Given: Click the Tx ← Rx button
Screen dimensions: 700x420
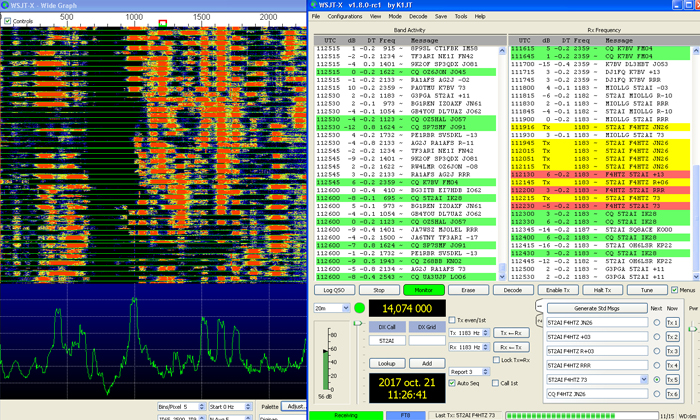Looking at the screenshot, I should point(511,333).
